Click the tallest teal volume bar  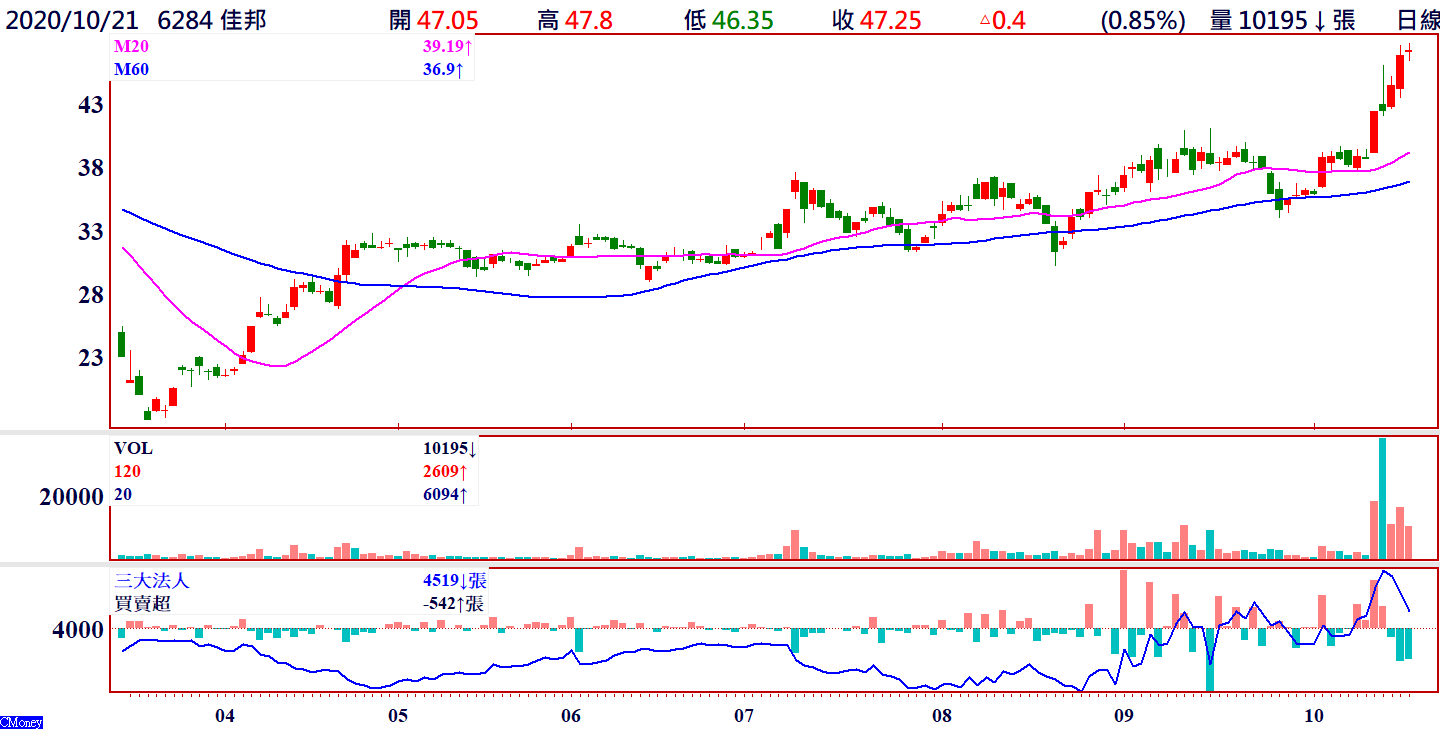[1382, 498]
